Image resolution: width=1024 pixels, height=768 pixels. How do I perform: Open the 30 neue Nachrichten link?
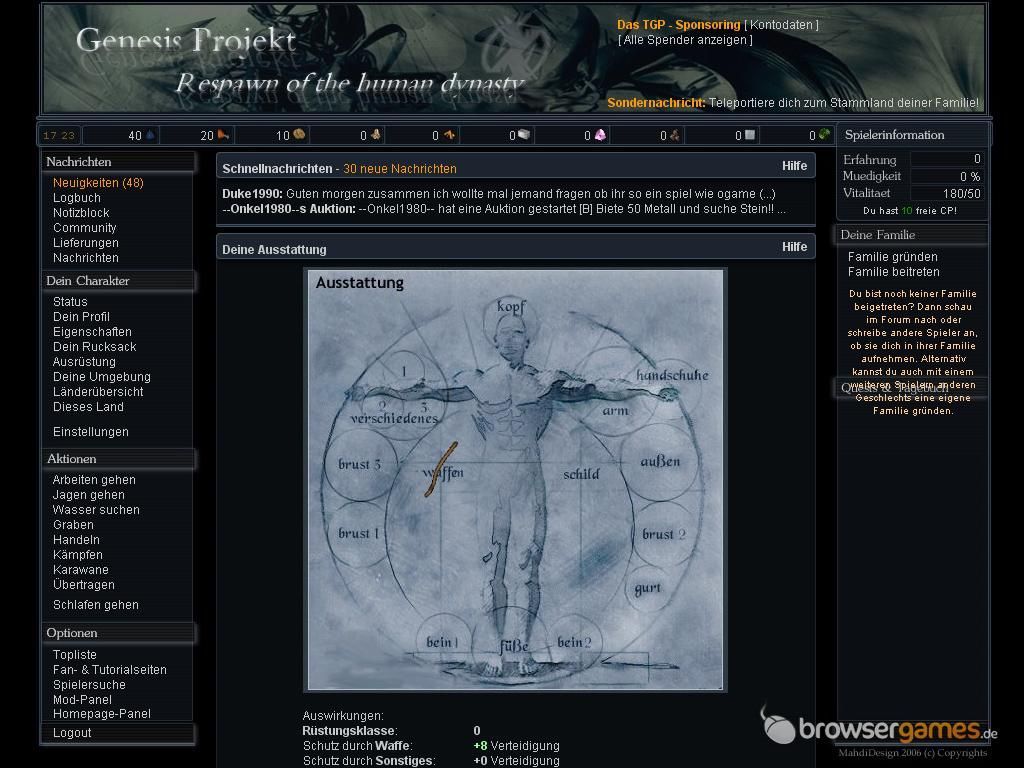click(400, 169)
